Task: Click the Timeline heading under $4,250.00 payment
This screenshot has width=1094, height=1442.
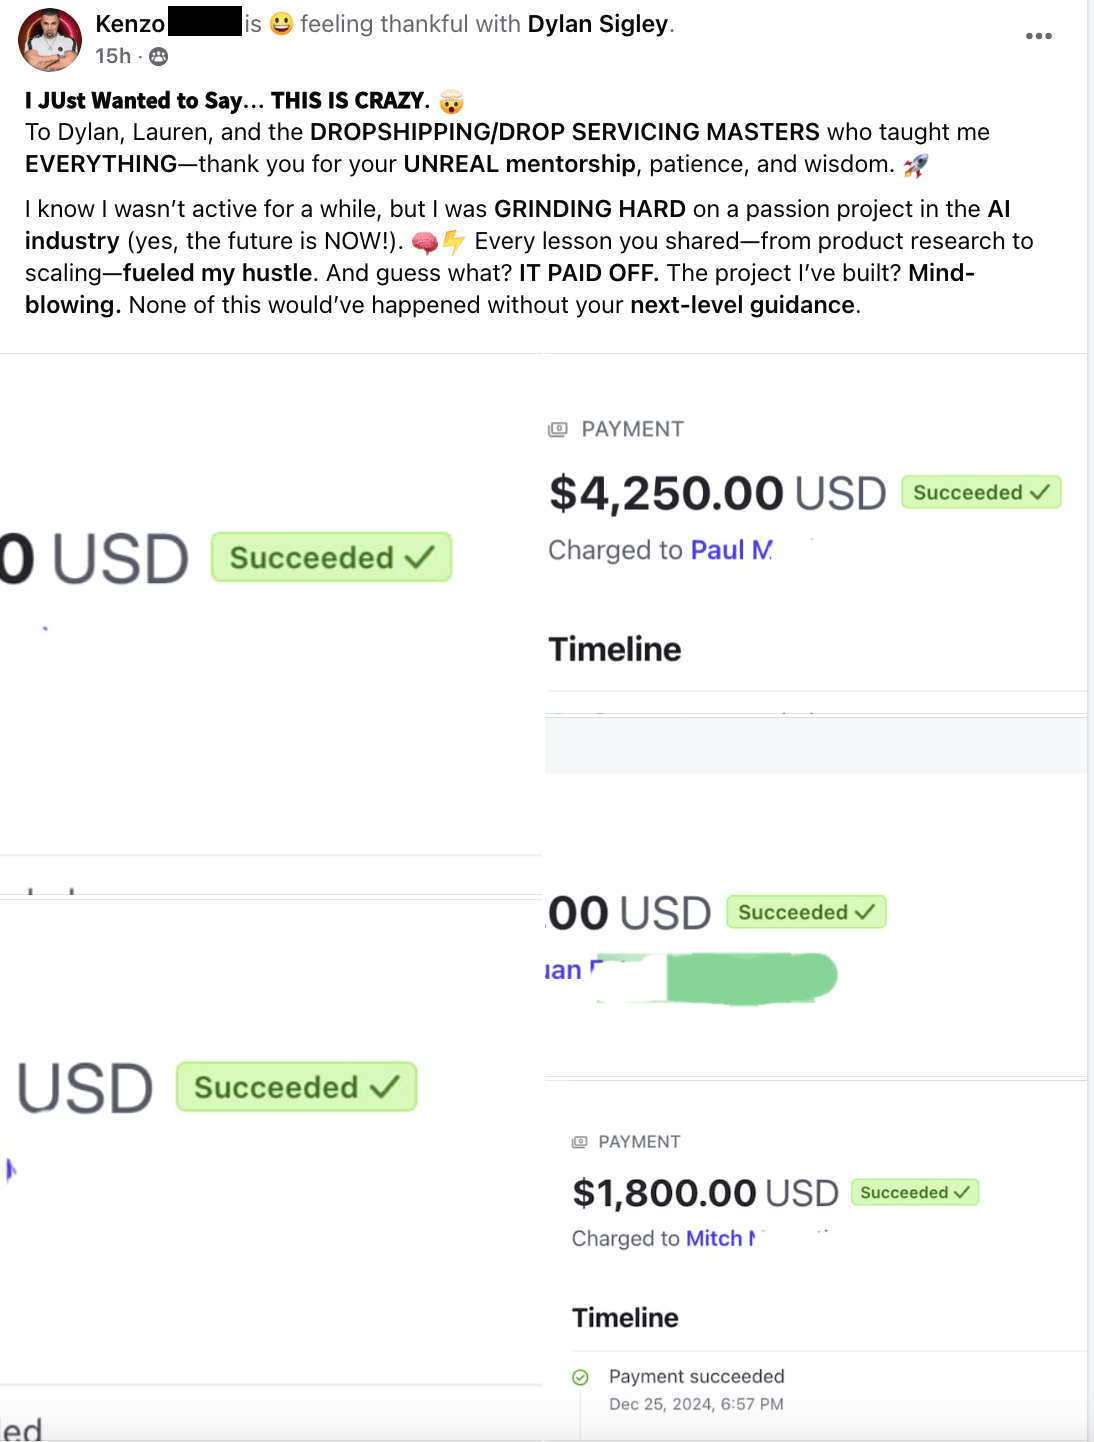Action: (615, 649)
